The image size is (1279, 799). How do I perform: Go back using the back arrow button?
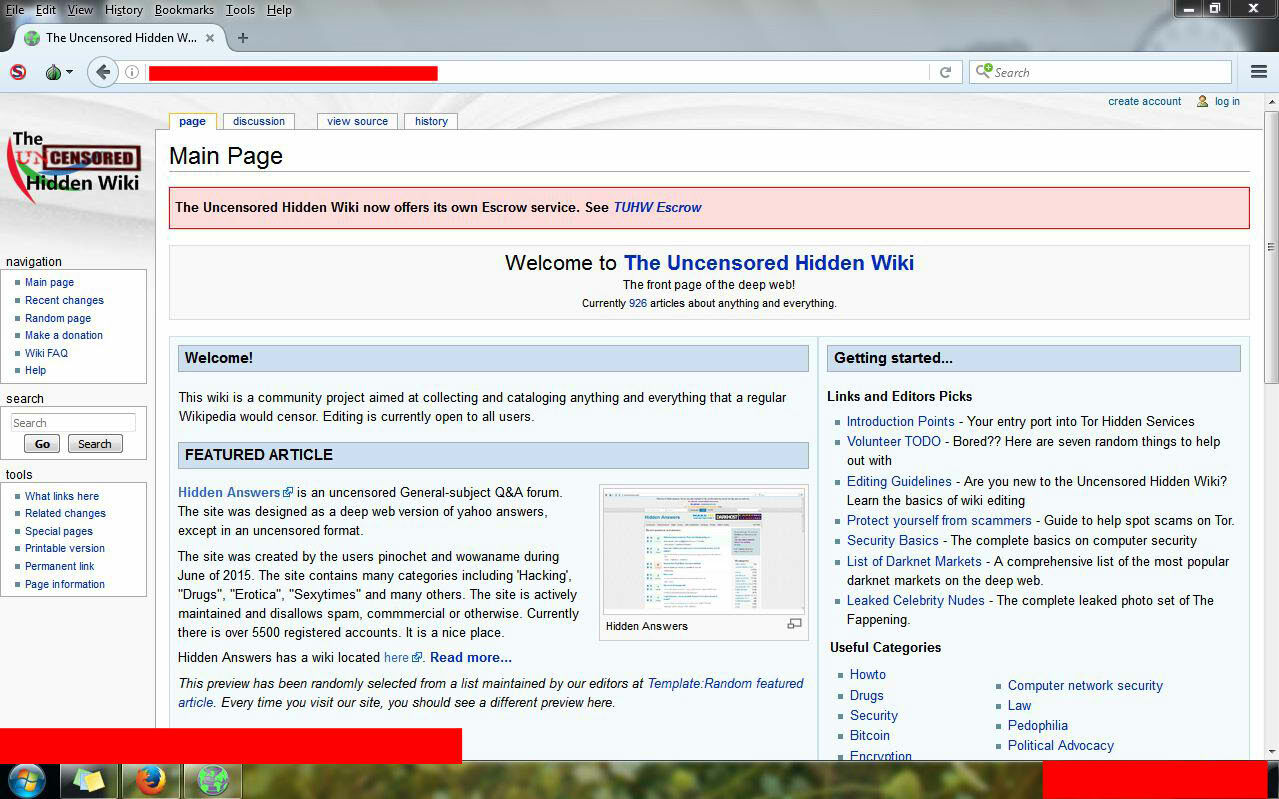click(x=103, y=72)
